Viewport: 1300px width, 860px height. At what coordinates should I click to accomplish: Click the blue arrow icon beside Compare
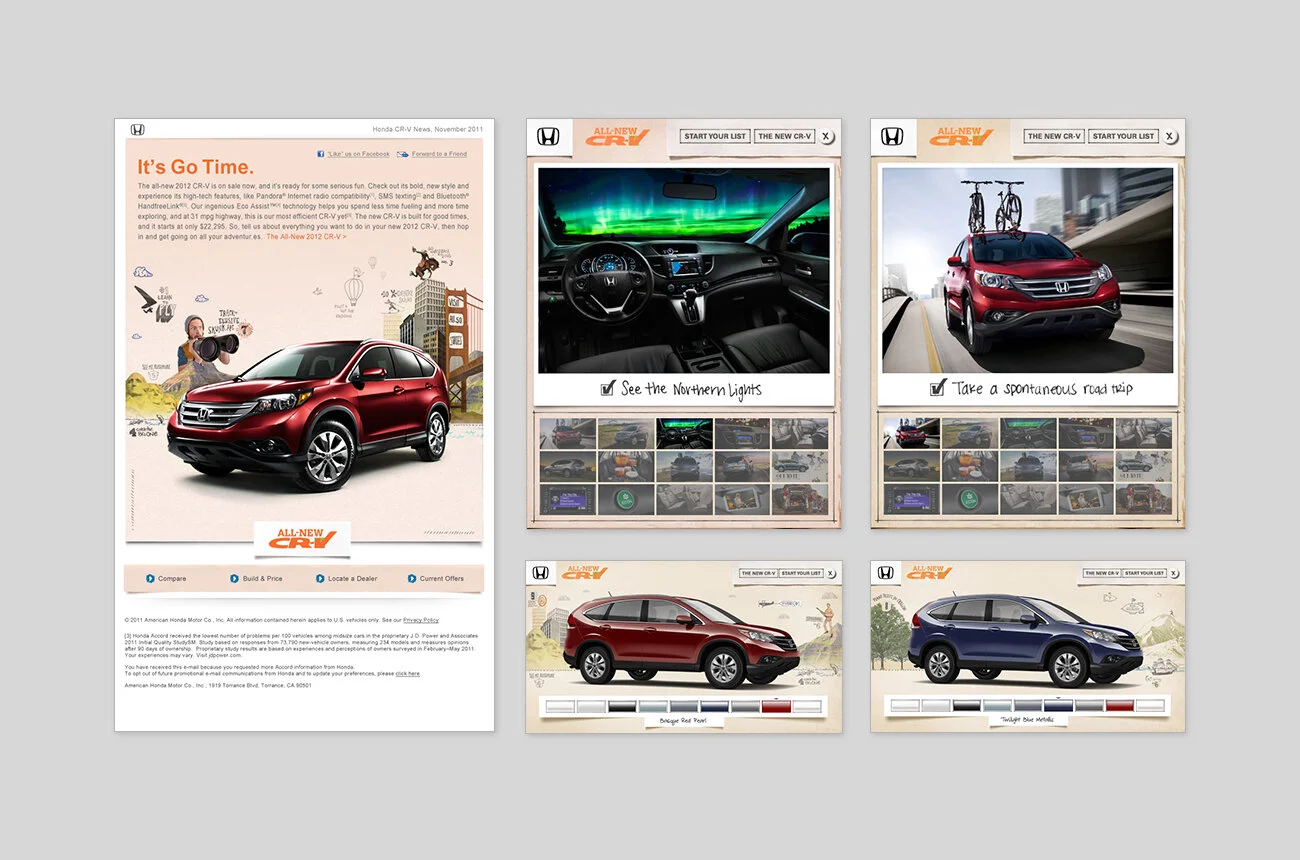[150, 579]
